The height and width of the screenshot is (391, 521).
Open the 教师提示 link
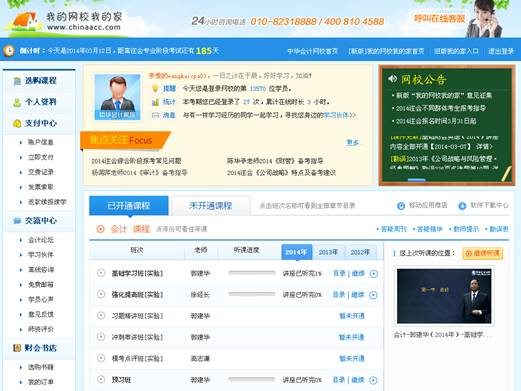466,229
